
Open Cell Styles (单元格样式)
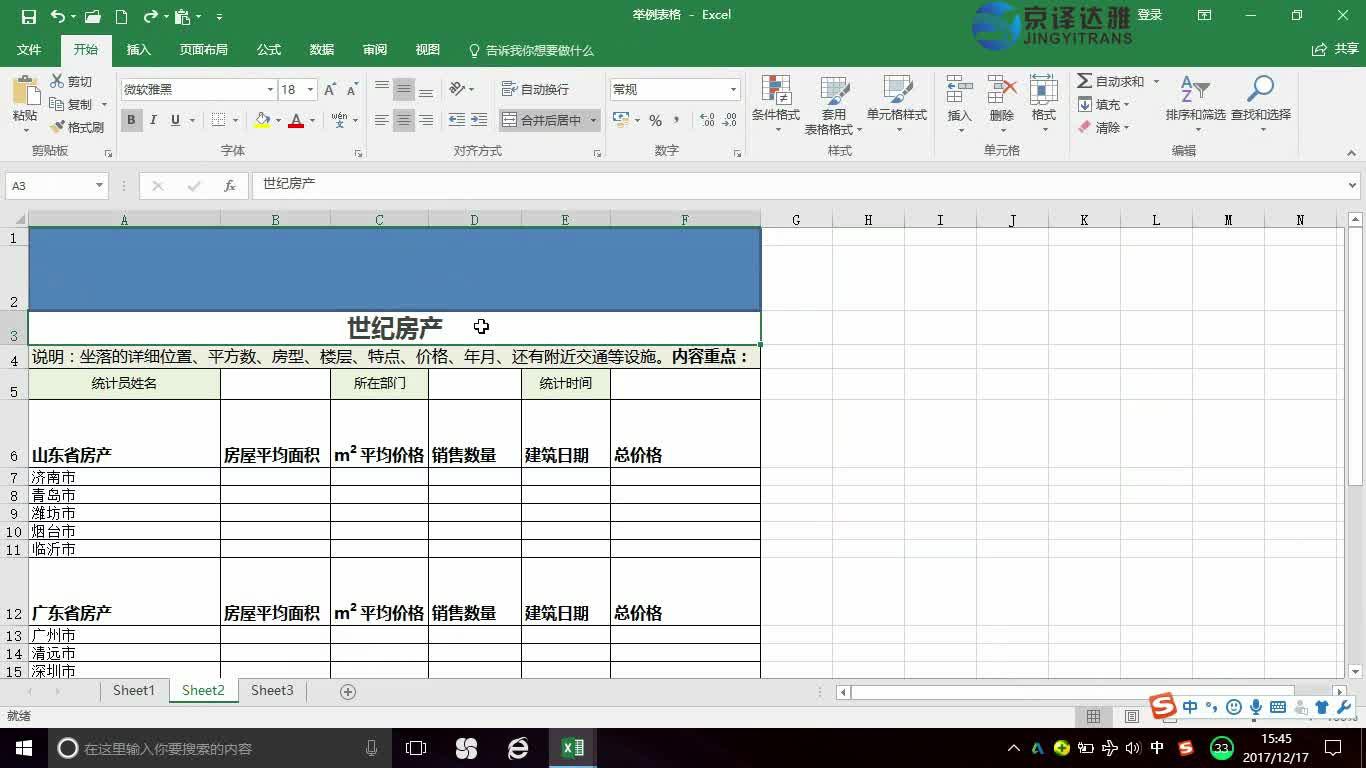pyautogui.click(x=897, y=104)
